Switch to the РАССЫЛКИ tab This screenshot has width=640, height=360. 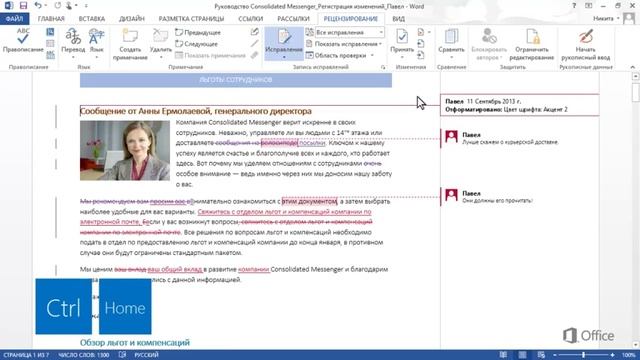[293, 19]
